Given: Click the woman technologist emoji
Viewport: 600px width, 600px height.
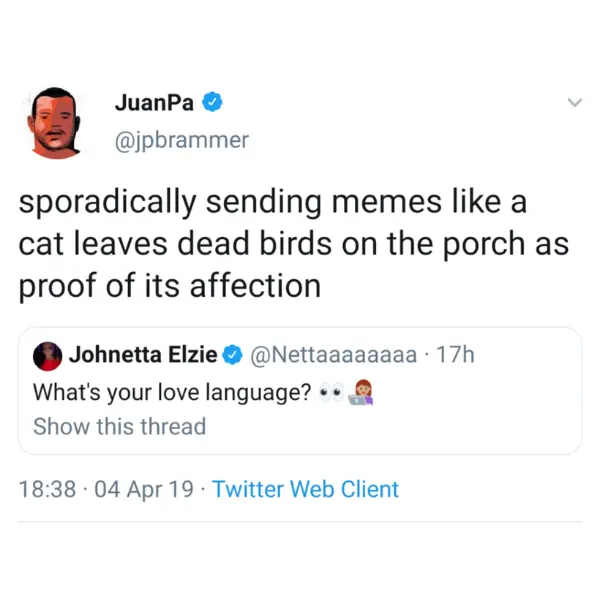Looking at the screenshot, I should tap(360, 392).
